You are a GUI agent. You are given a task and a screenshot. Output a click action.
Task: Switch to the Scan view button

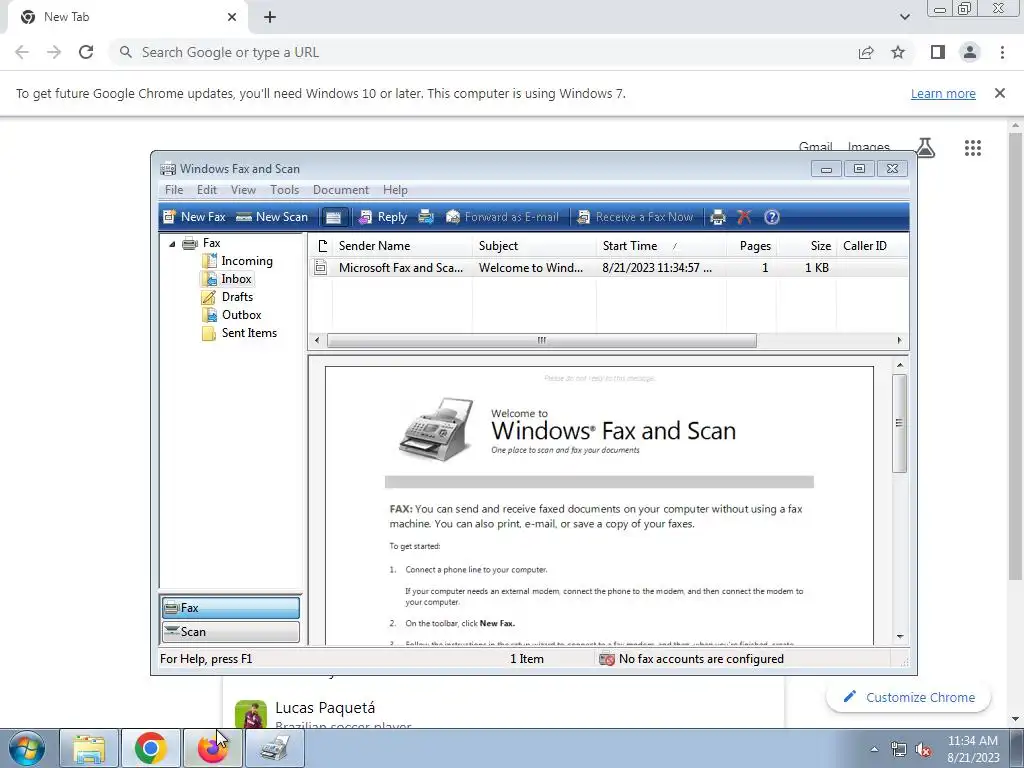pyautogui.click(x=231, y=632)
